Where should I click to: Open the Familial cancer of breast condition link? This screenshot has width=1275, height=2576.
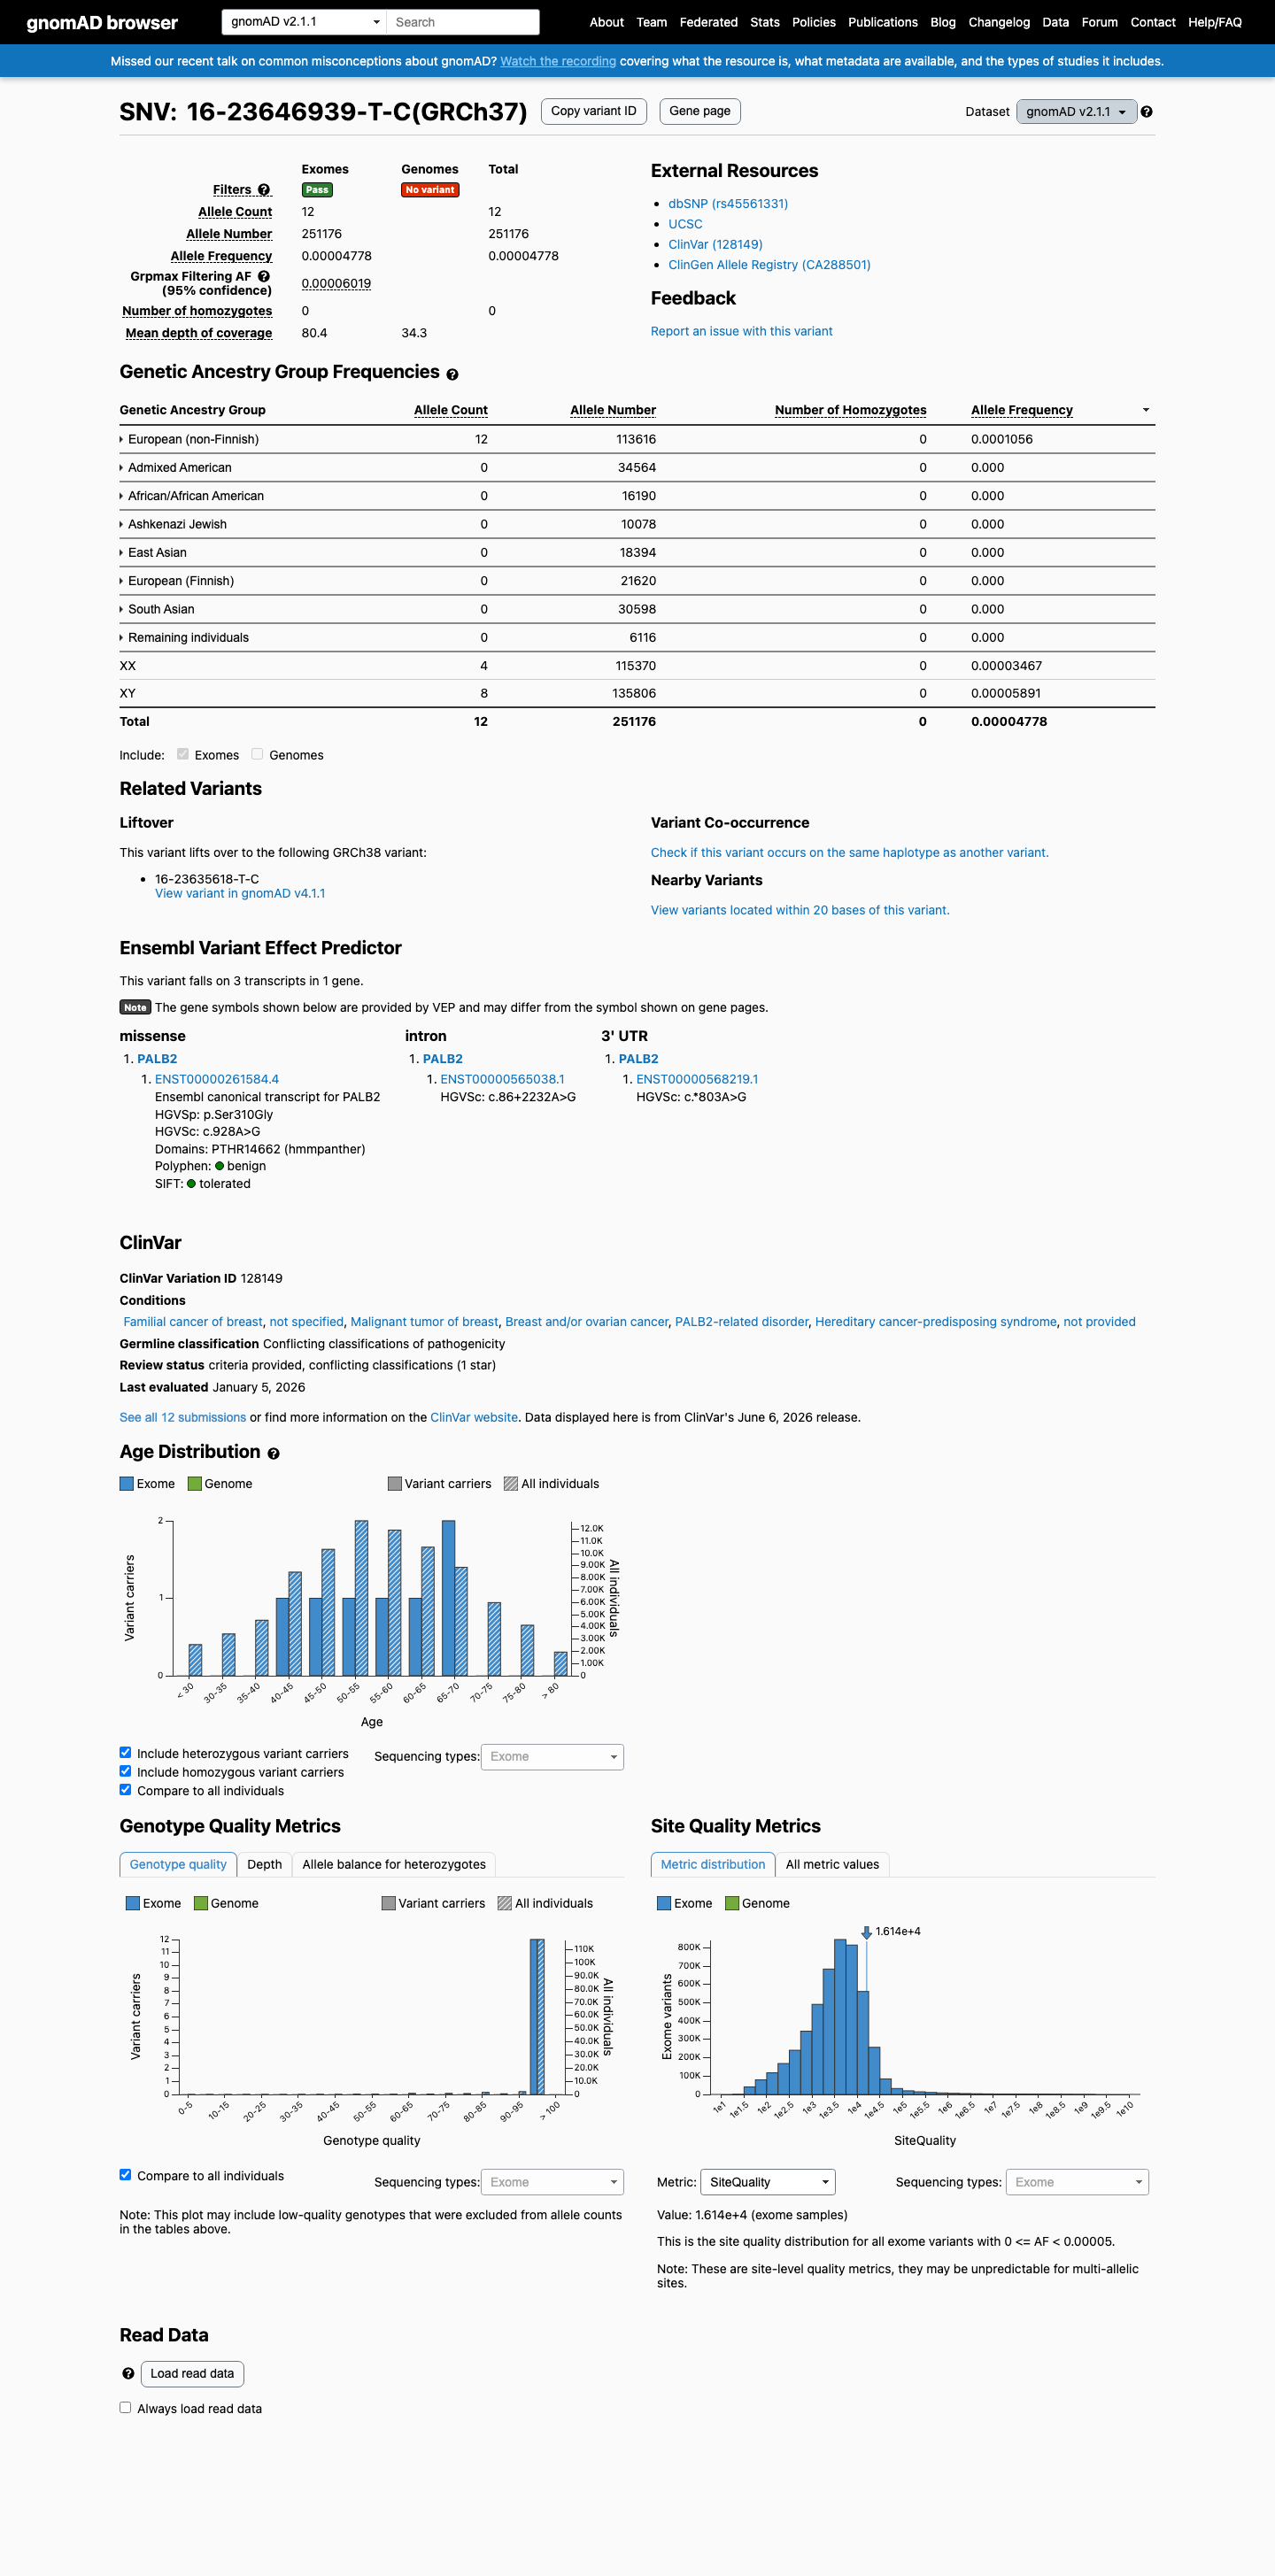click(x=193, y=1322)
